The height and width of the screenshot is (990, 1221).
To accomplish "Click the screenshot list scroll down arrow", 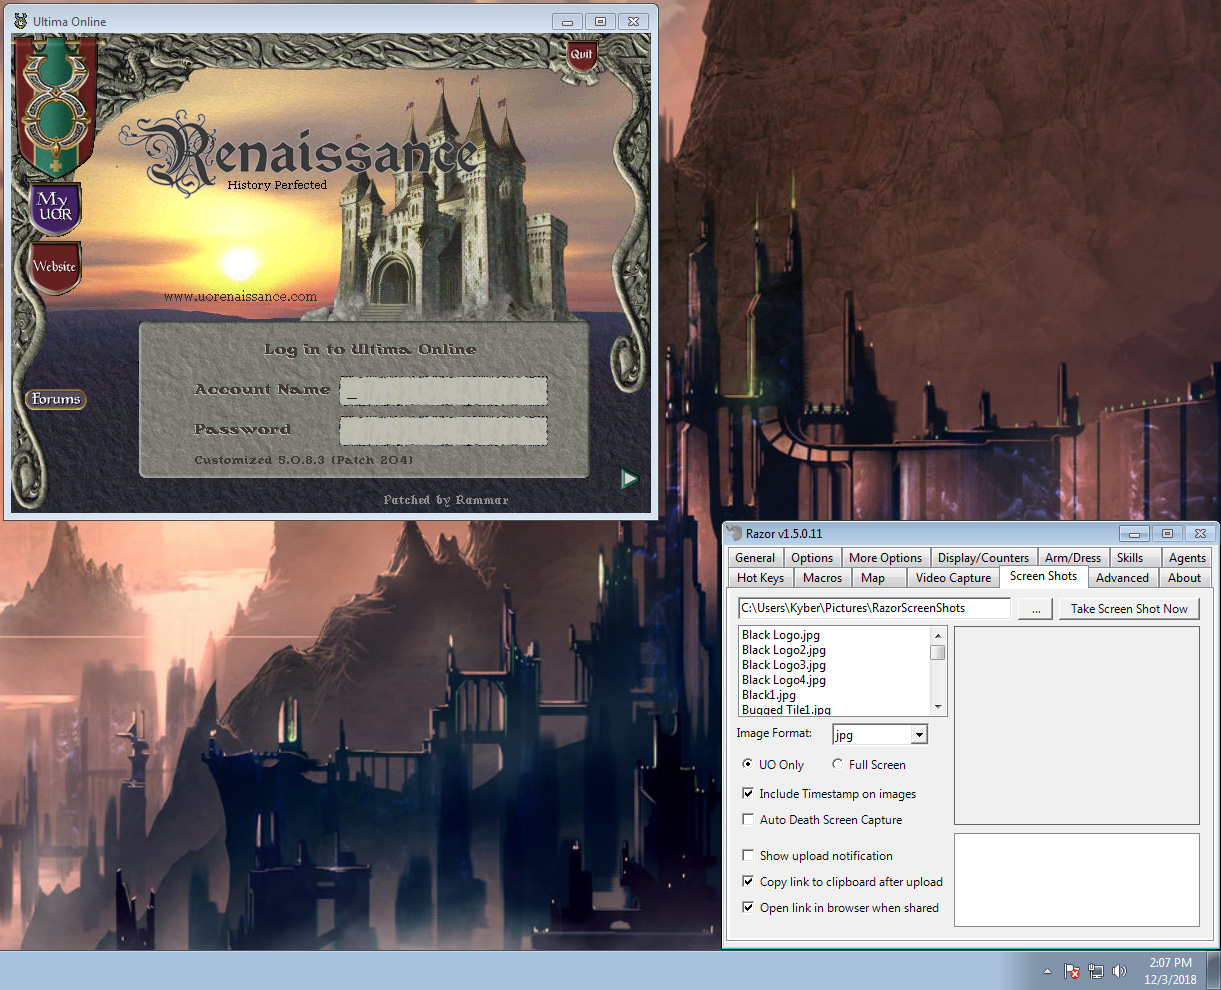I will tap(938, 707).
